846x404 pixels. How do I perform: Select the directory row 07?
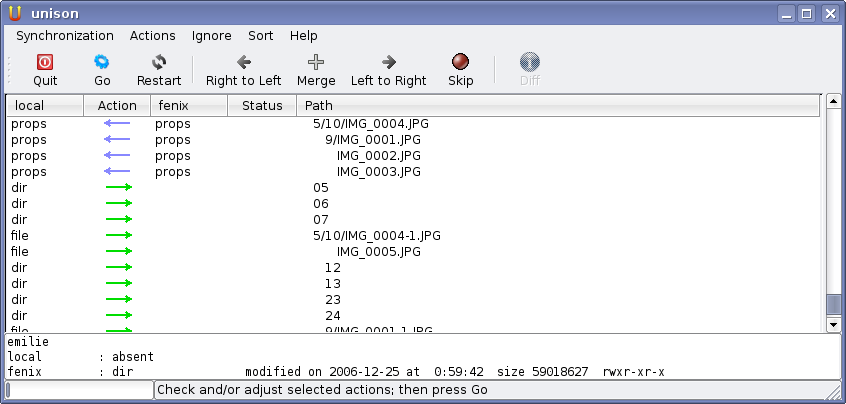pos(413,220)
